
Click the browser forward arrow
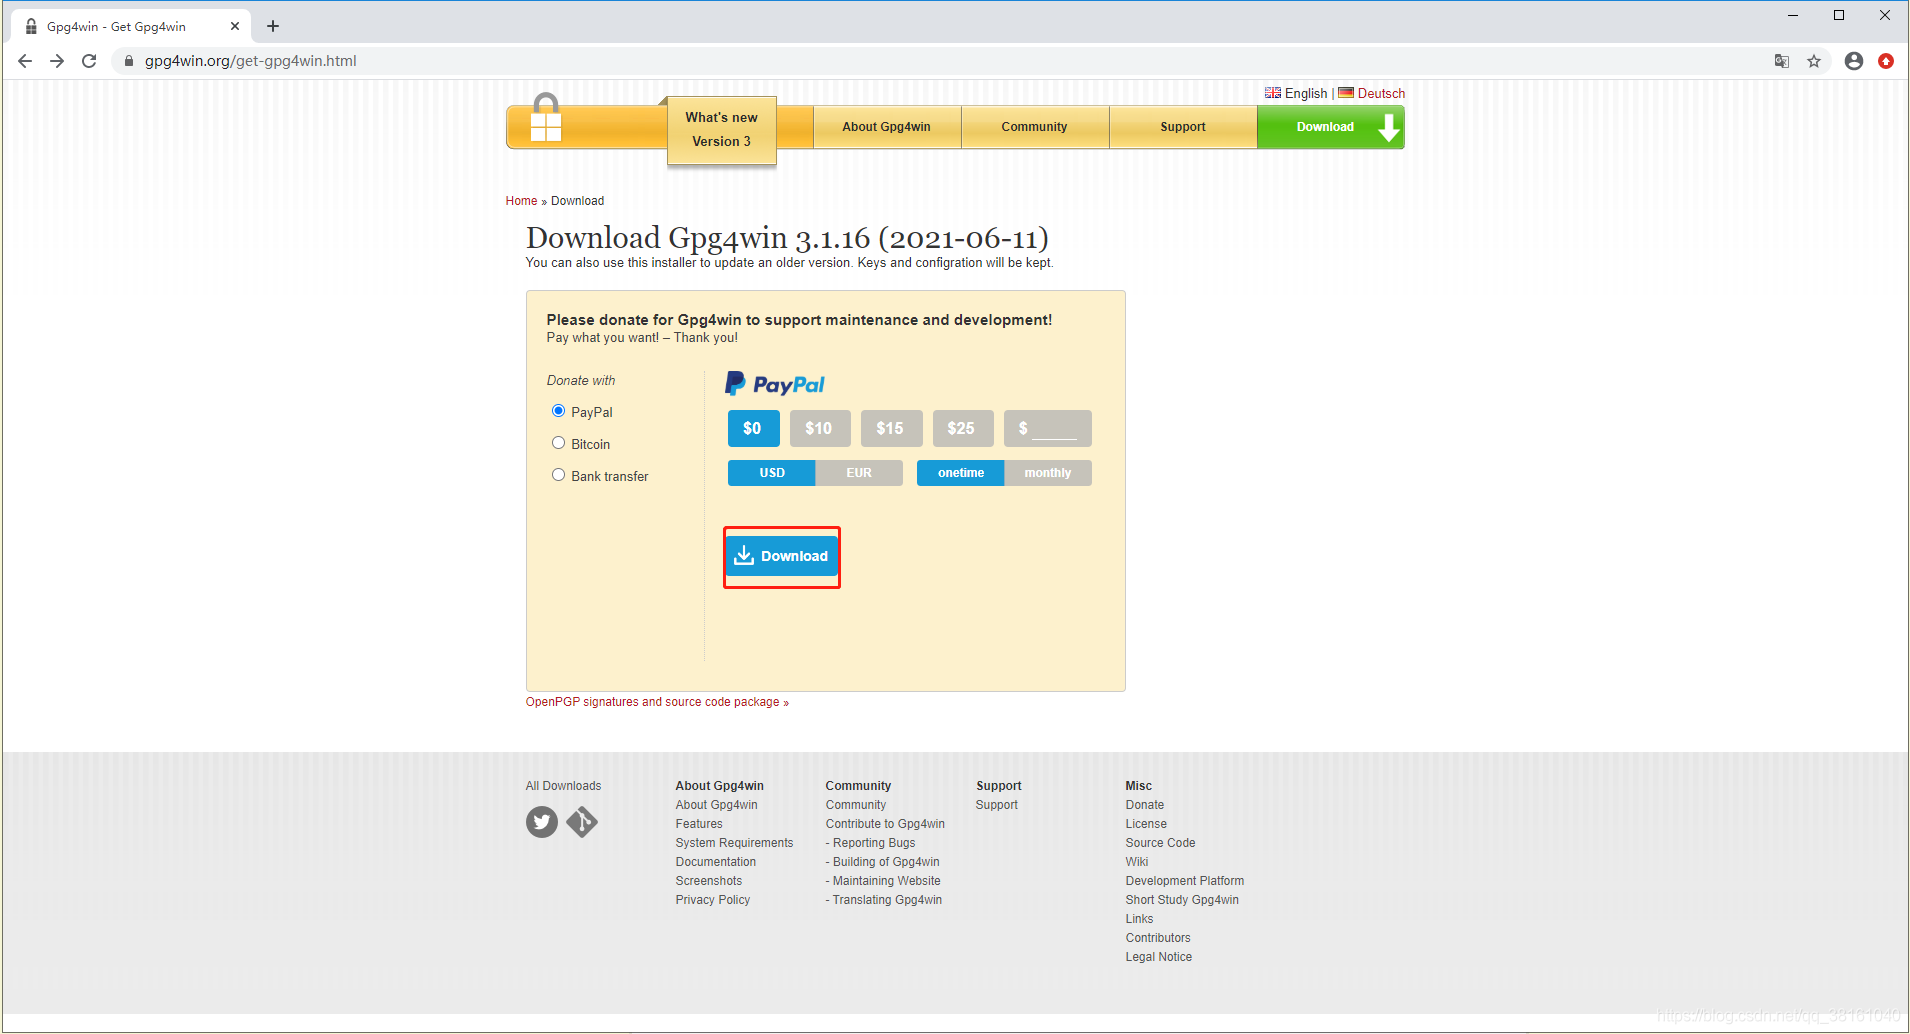pos(57,61)
